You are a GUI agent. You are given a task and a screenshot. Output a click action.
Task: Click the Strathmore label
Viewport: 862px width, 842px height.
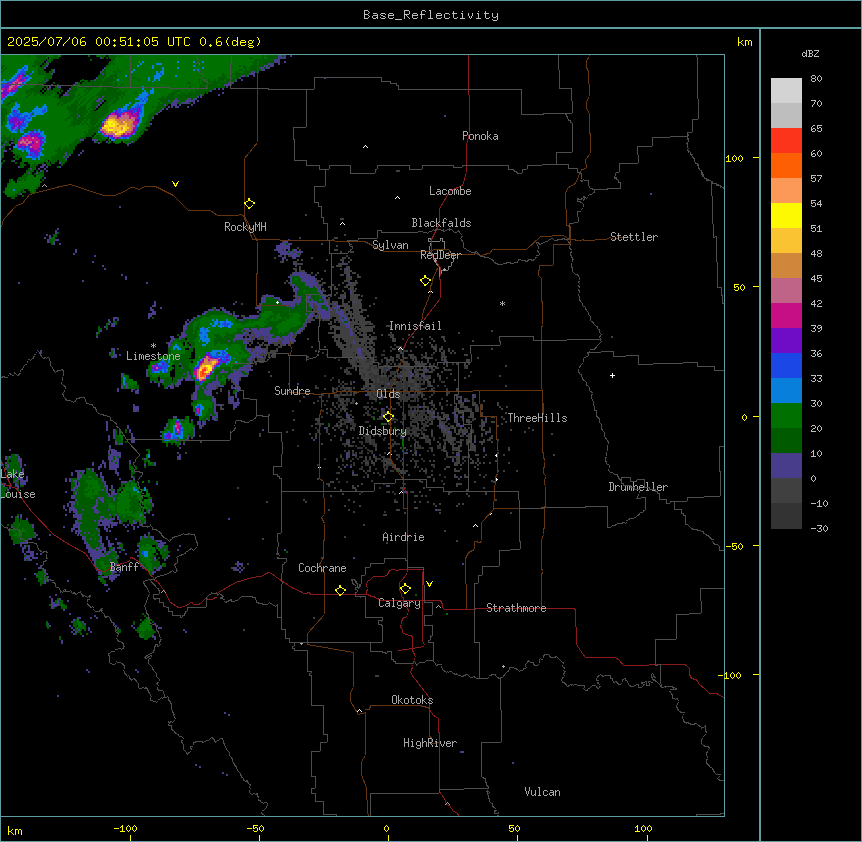tap(516, 608)
